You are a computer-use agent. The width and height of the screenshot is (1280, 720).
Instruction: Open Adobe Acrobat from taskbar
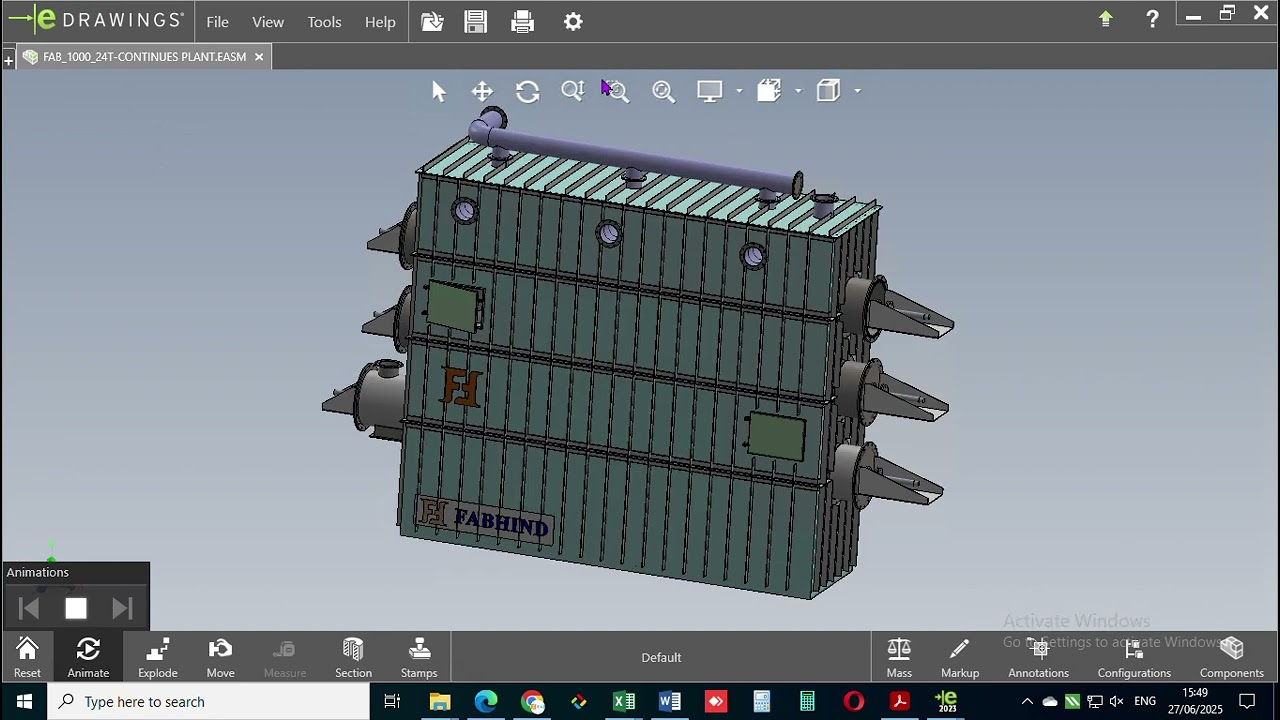point(899,702)
